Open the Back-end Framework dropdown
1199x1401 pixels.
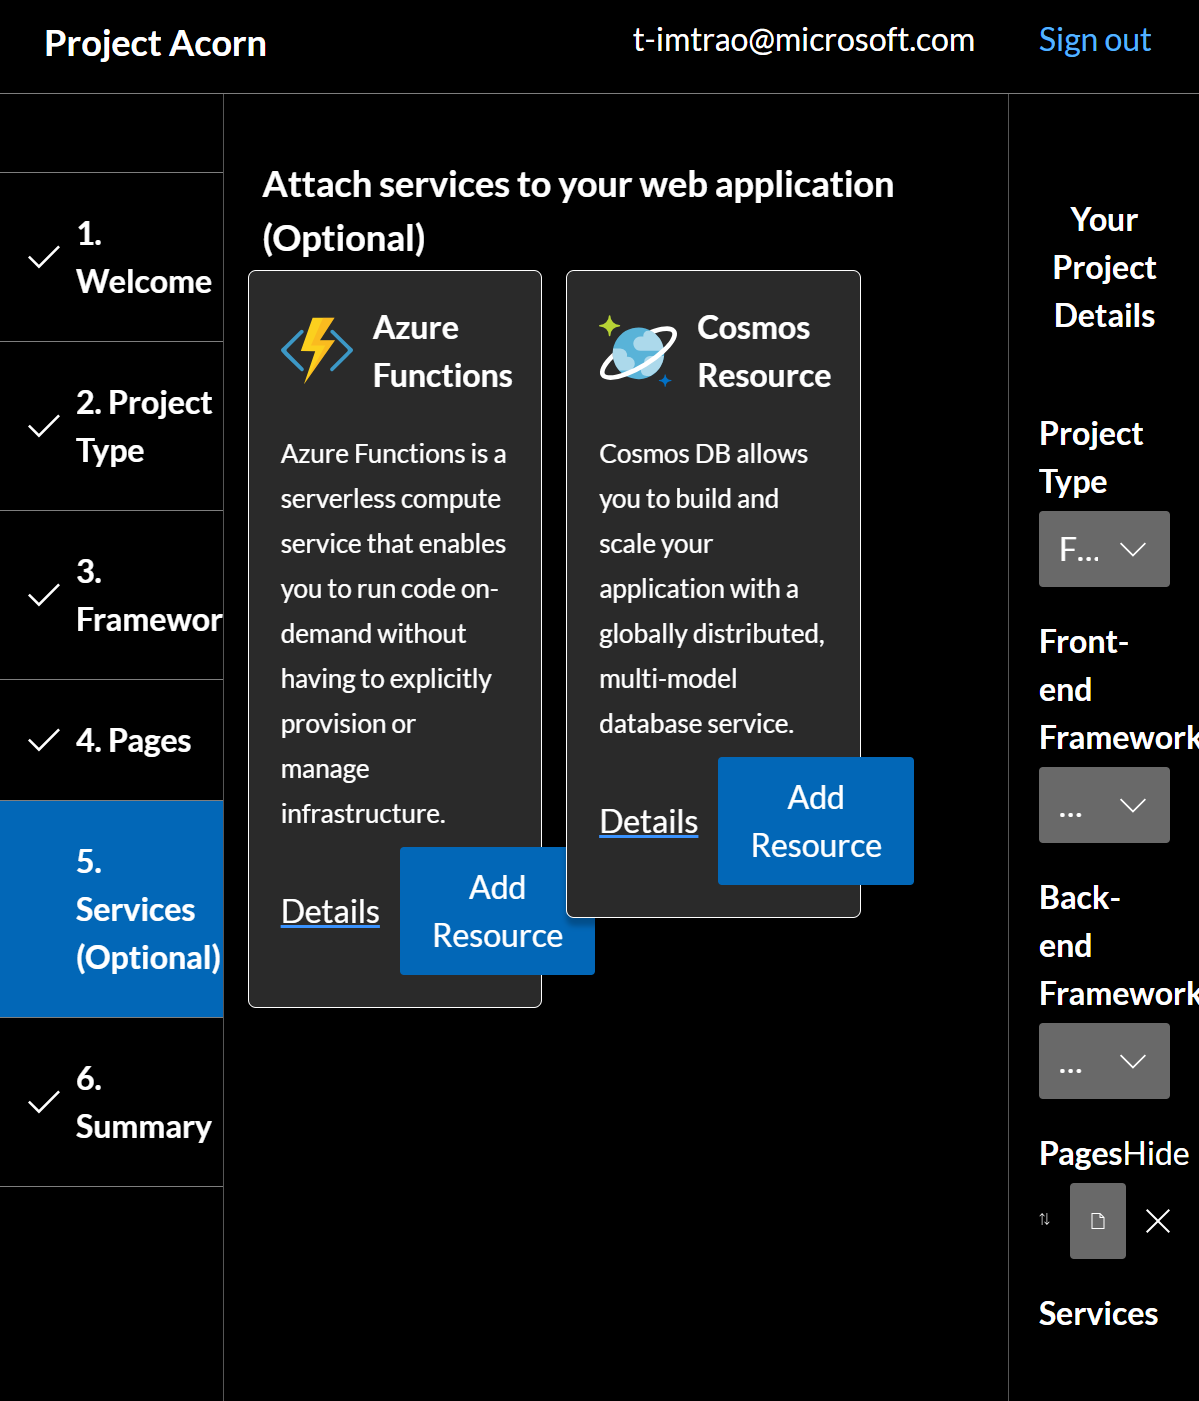coord(1104,1061)
